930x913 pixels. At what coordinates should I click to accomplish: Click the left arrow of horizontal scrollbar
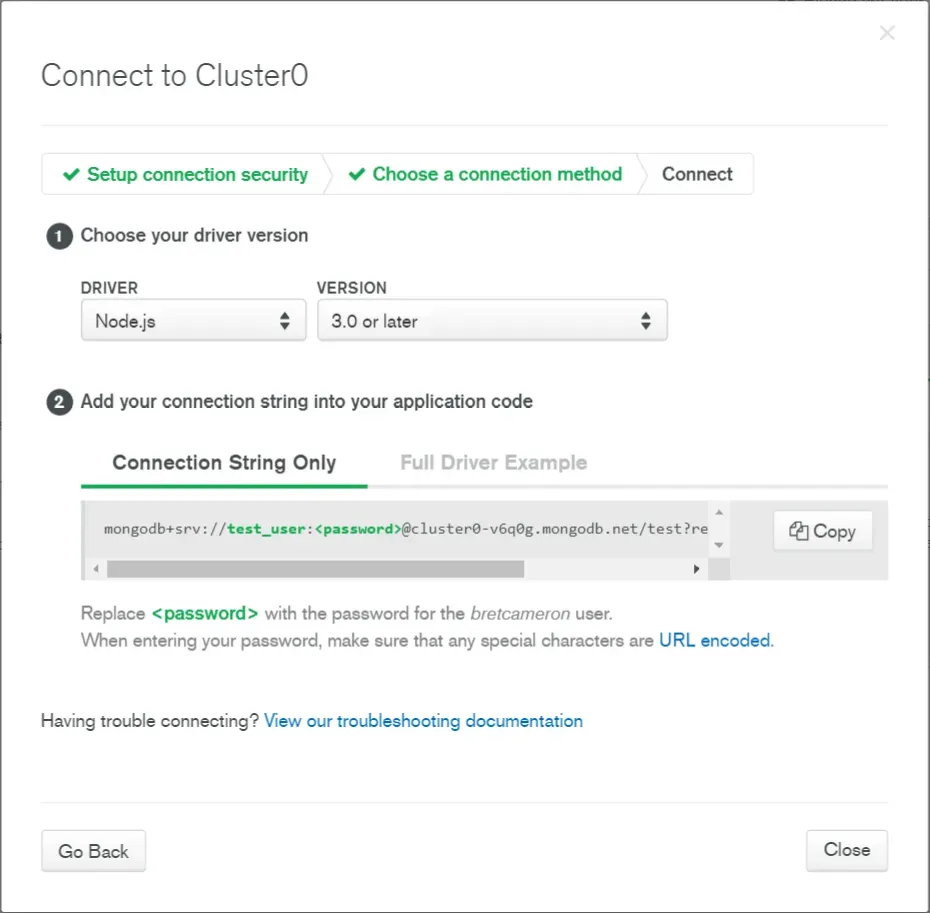pyautogui.click(x=96, y=569)
